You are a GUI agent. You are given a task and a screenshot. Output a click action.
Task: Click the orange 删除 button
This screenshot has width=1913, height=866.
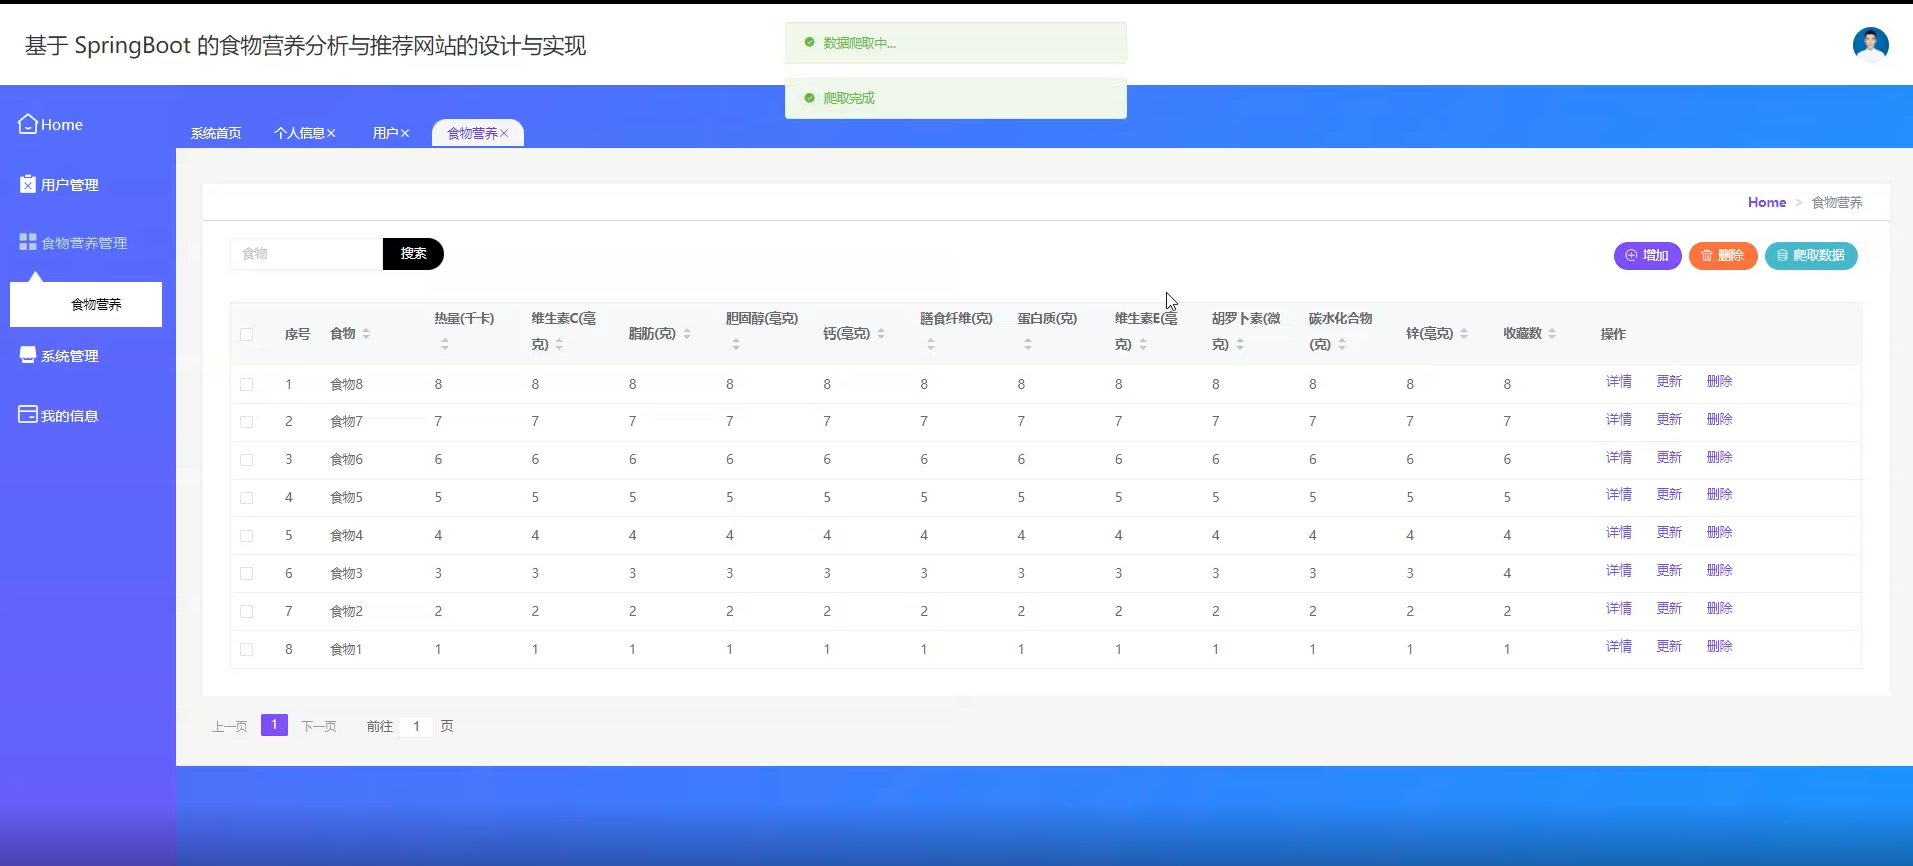[x=1723, y=256]
